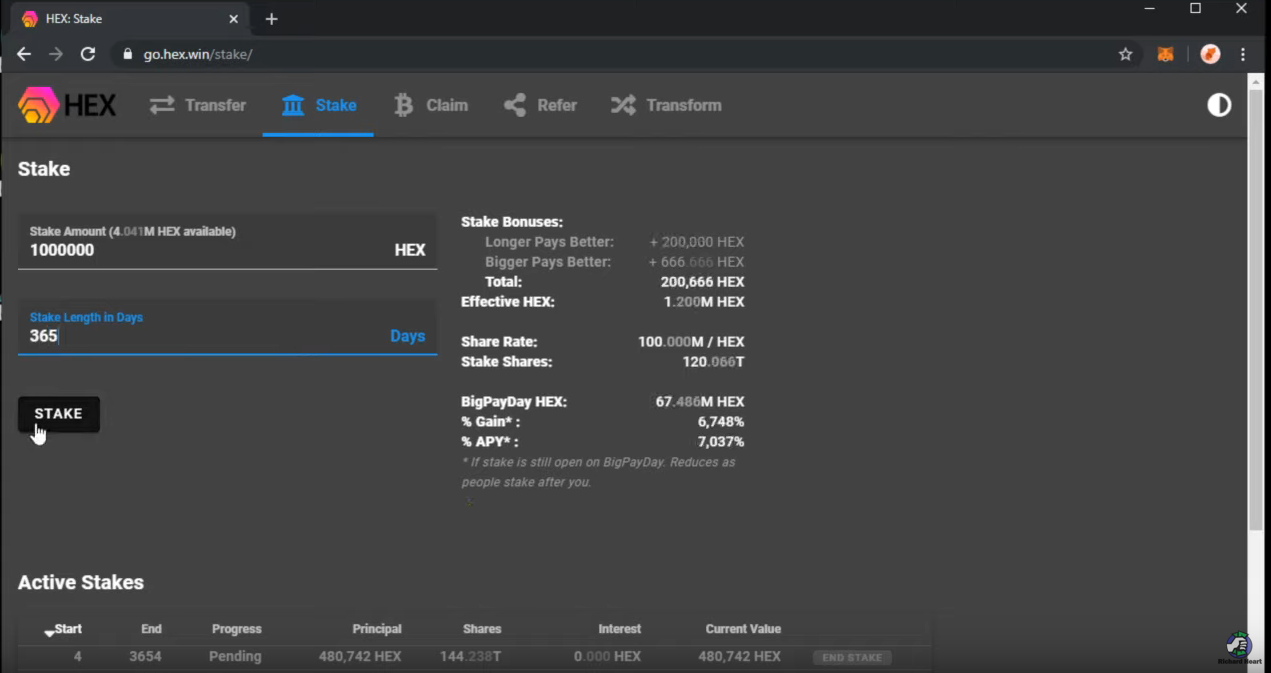The height and width of the screenshot is (673, 1271).
Task: Click the Interest column header
Action: pyautogui.click(x=620, y=629)
